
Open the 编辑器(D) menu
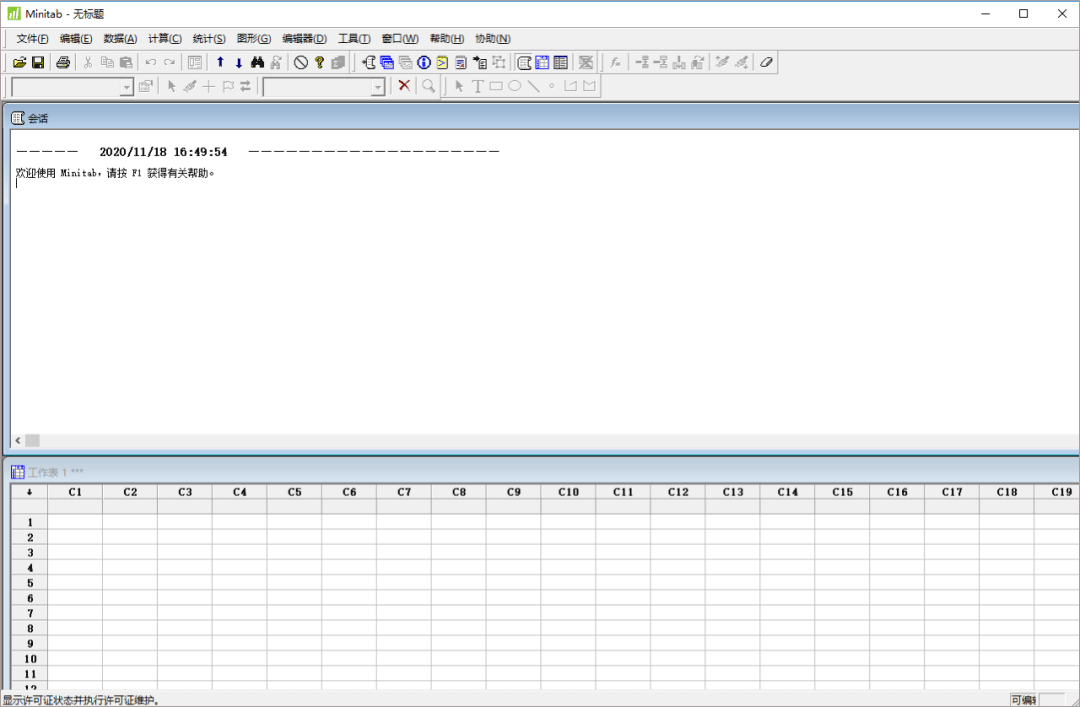(304, 39)
